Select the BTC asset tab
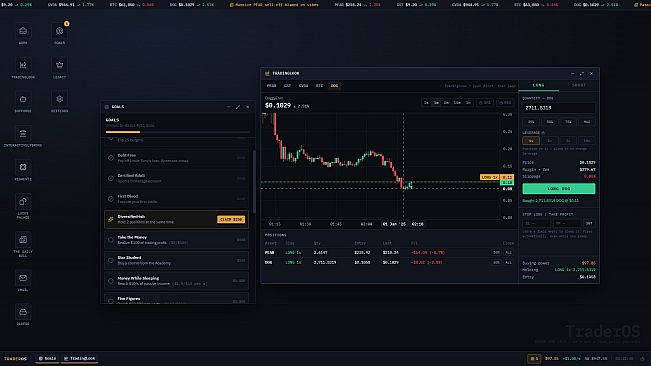Viewport: 651px width, 366px height. 319,86
